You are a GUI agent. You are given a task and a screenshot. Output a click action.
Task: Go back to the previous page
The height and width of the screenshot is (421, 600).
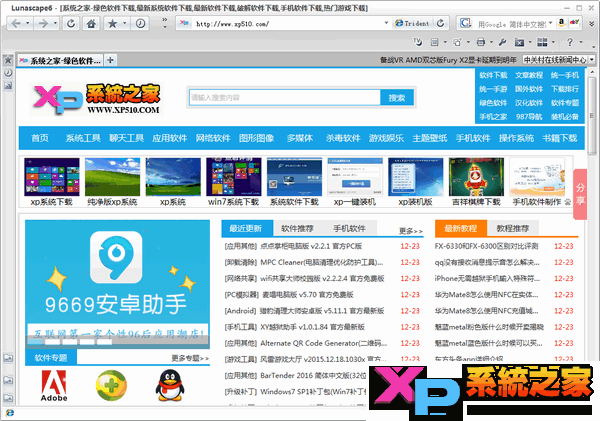[16, 24]
